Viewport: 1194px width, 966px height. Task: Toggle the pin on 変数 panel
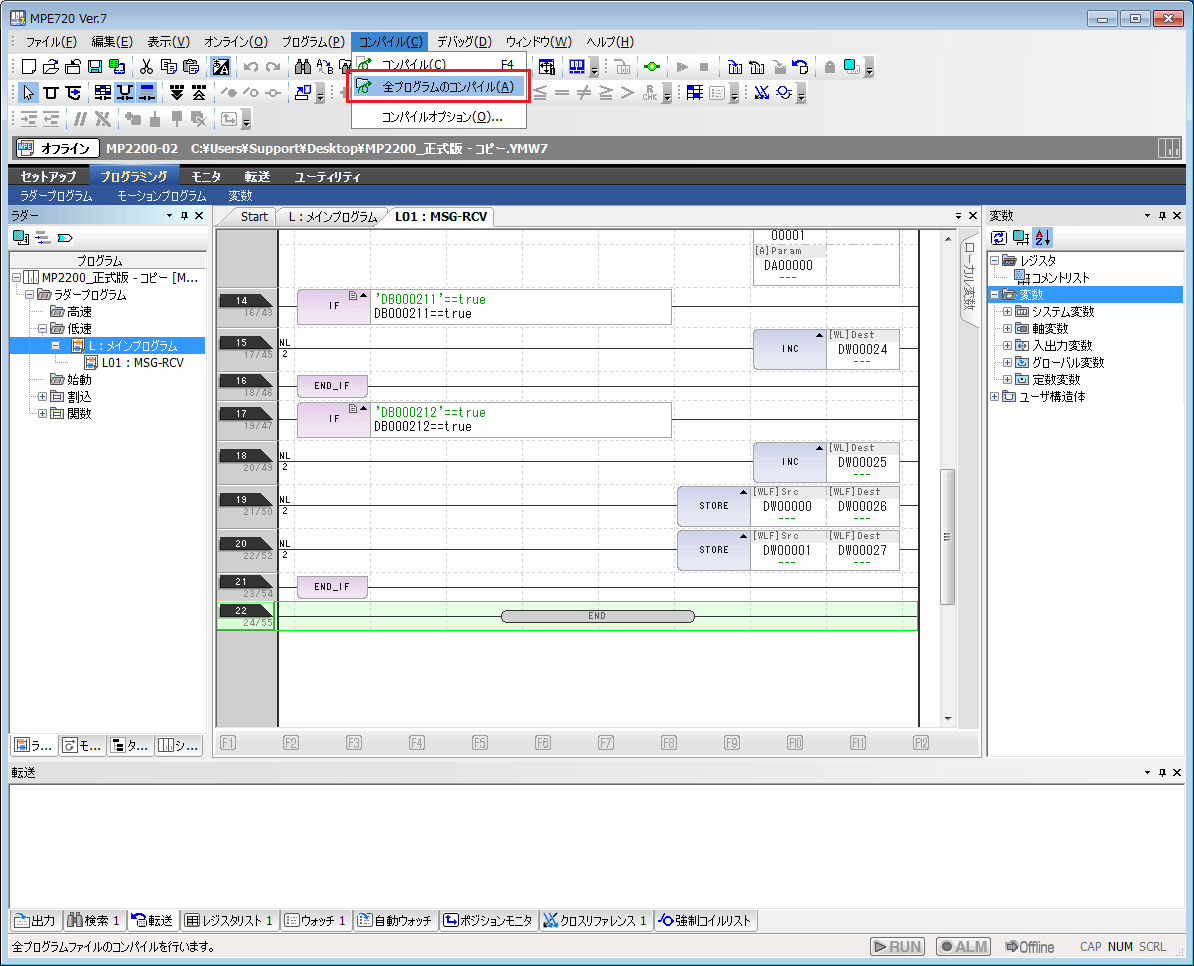[x=1162, y=215]
